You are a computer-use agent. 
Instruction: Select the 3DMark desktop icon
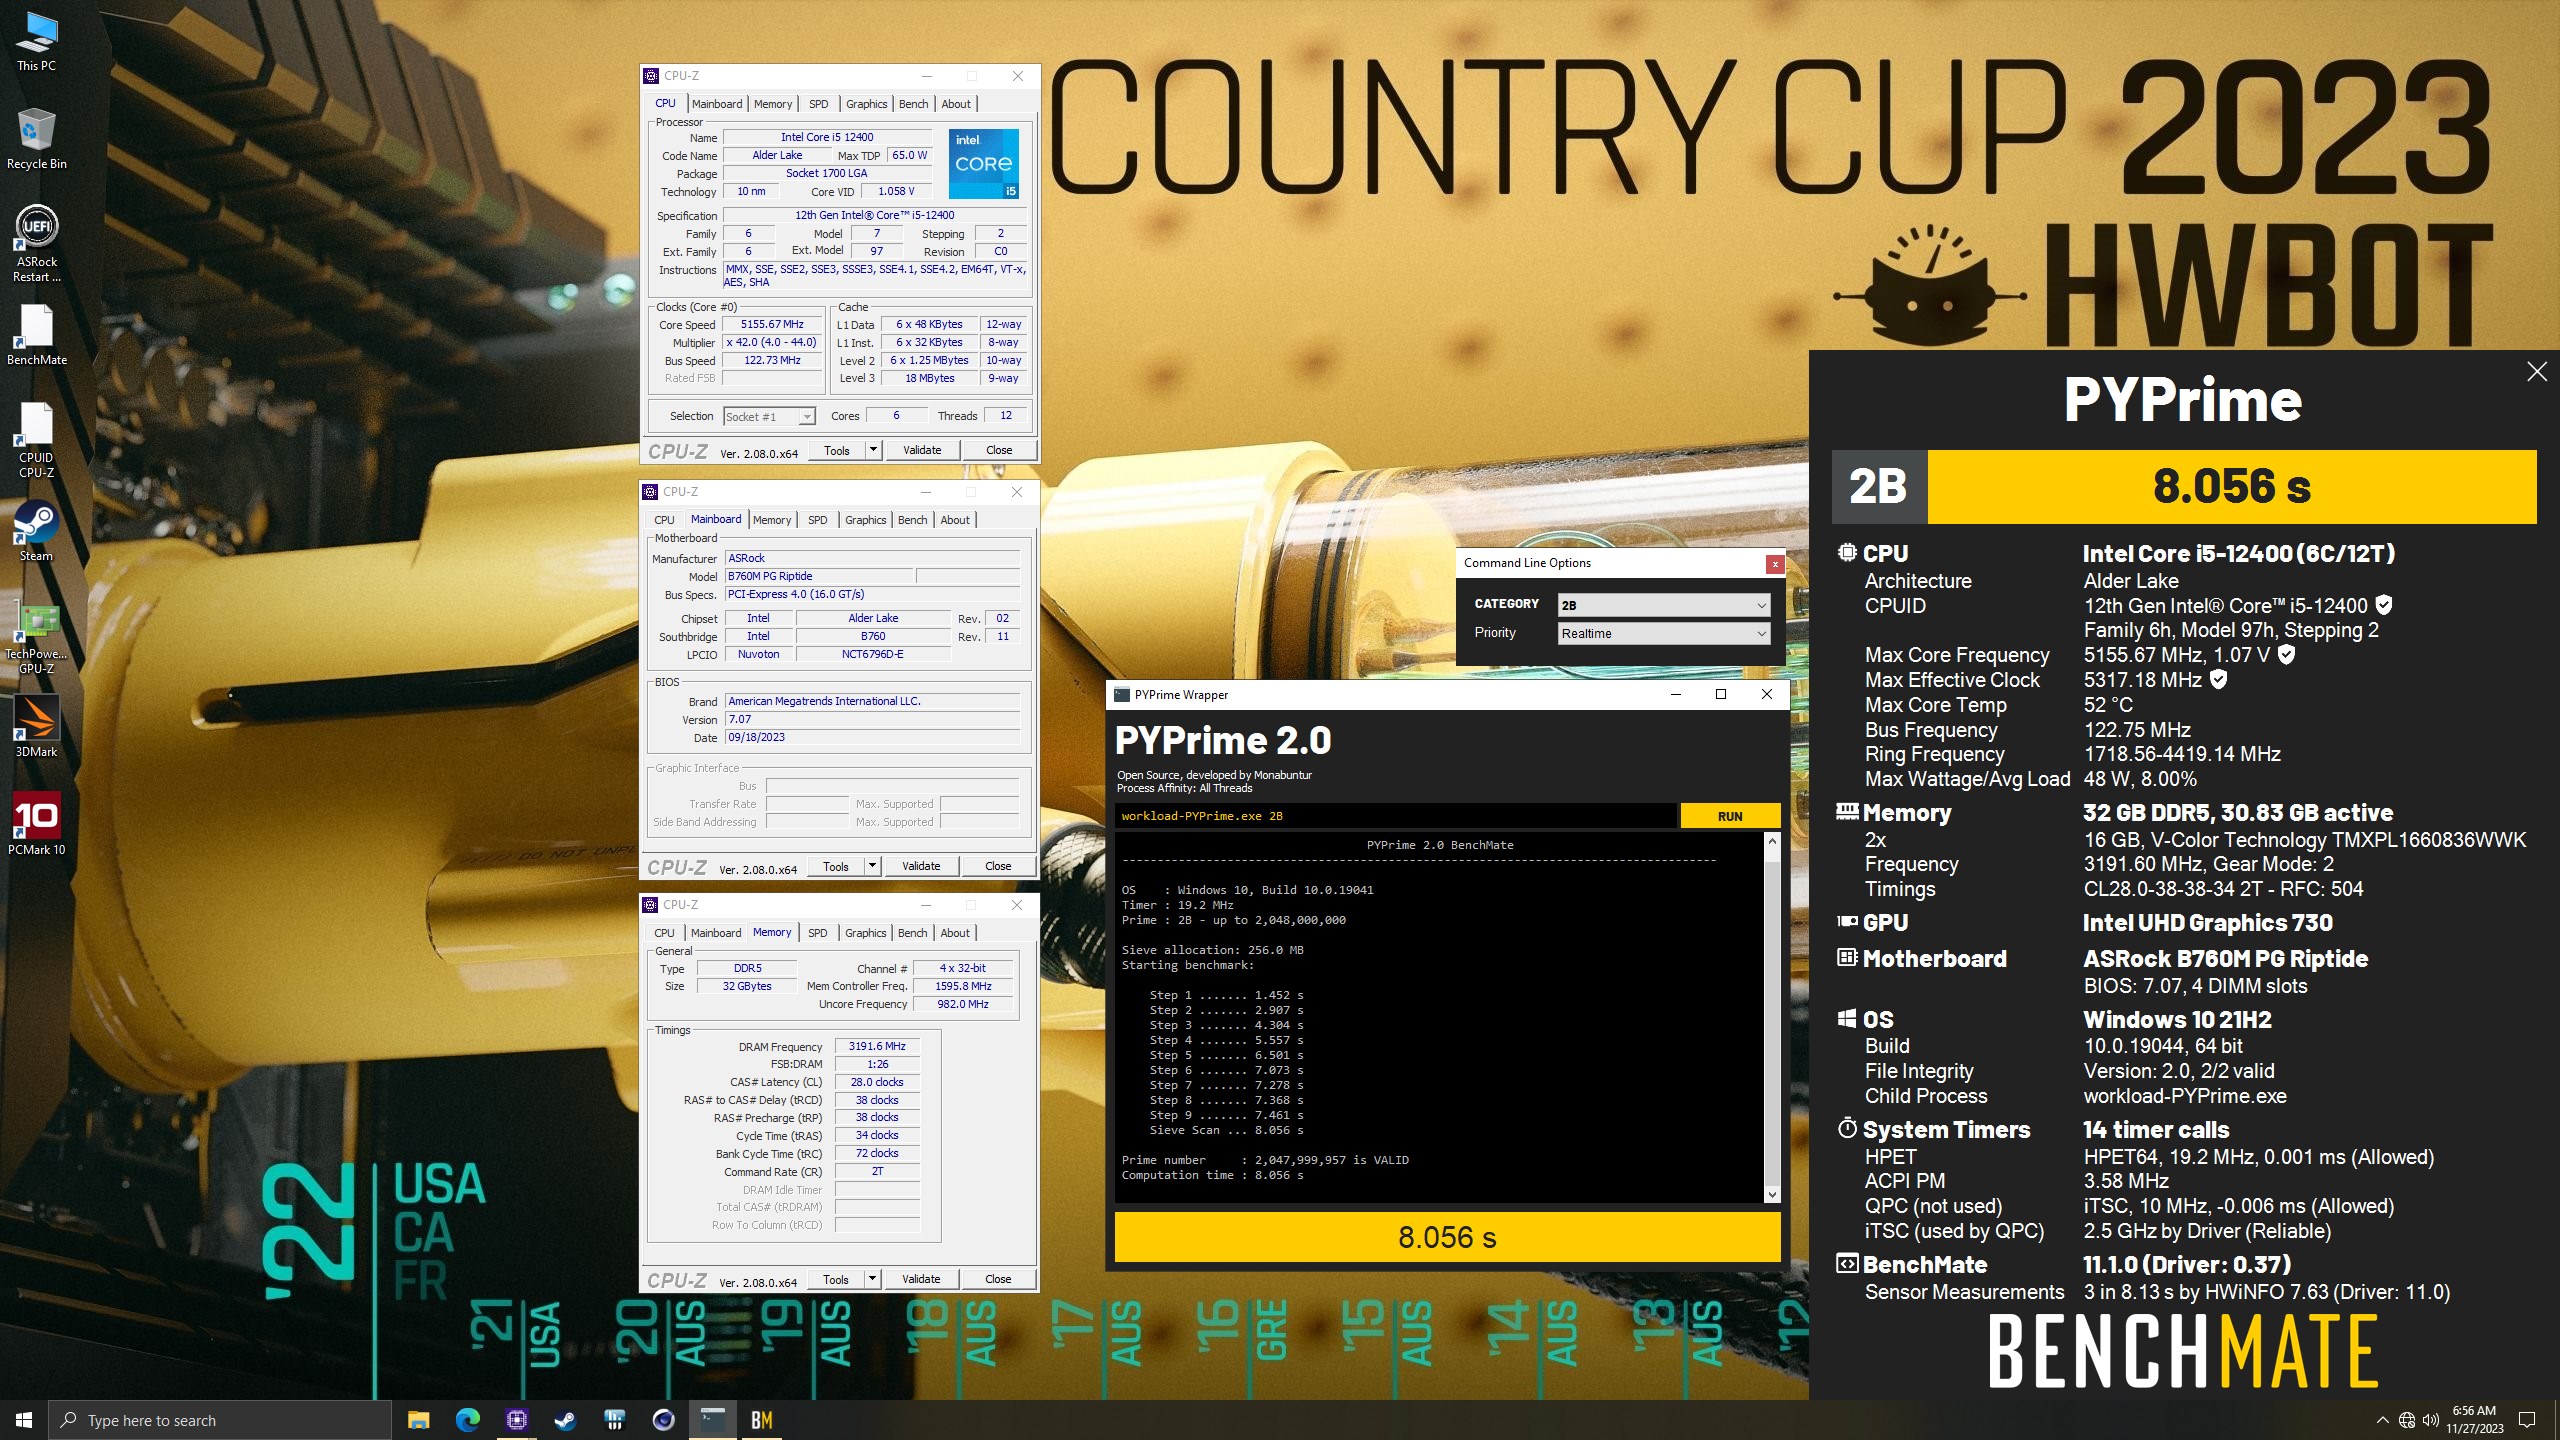pos(36,726)
